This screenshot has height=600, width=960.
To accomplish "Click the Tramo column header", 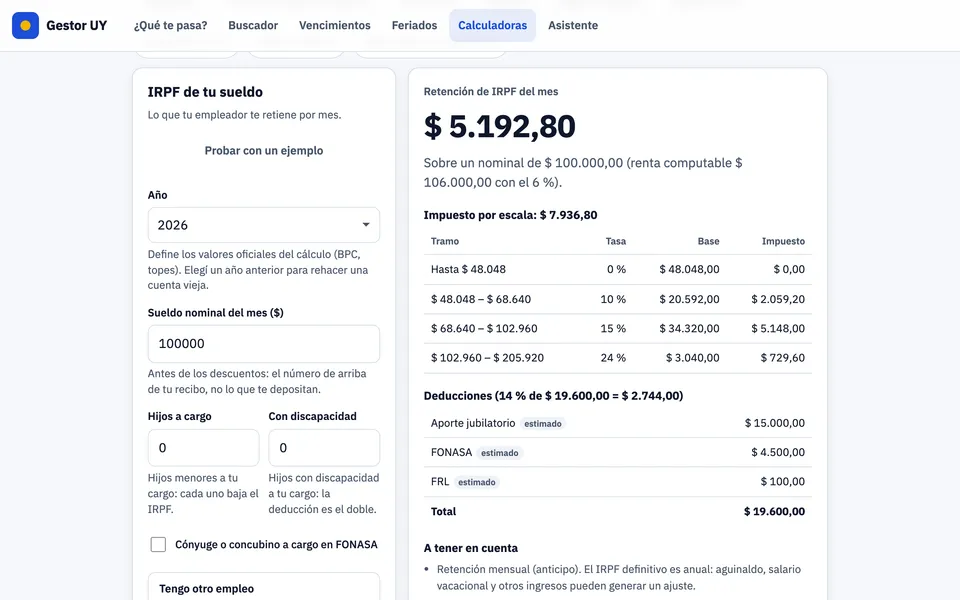I will pyautogui.click(x=445, y=241).
